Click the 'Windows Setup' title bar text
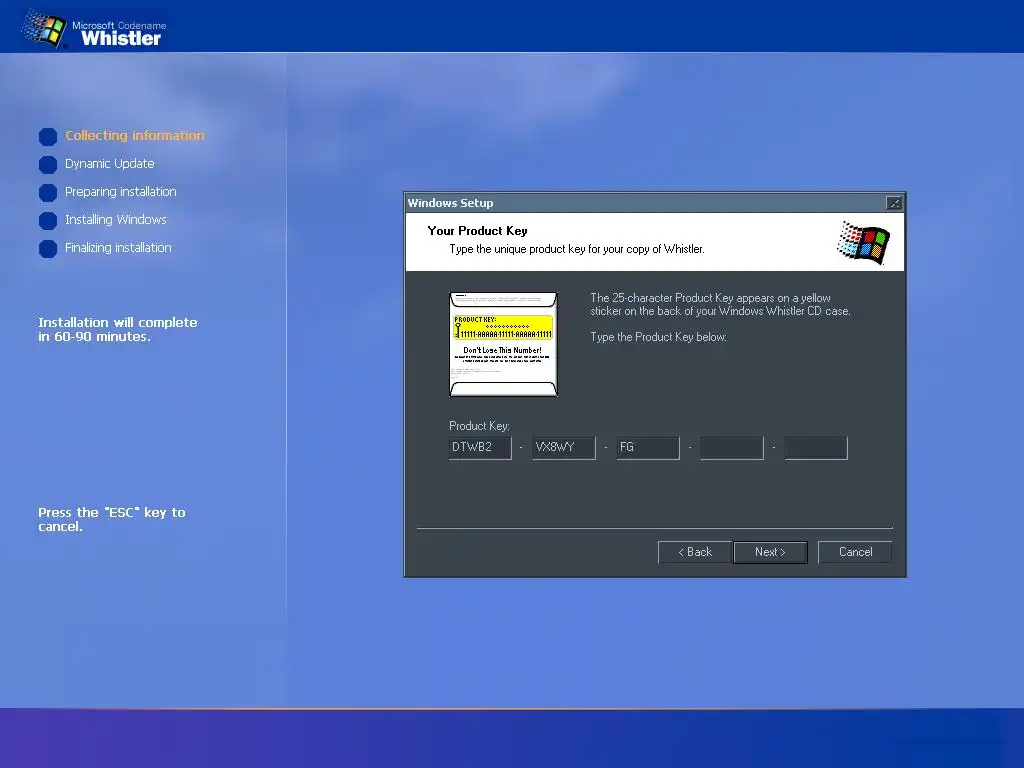Screen dimensions: 1024x768 click(x=451, y=203)
